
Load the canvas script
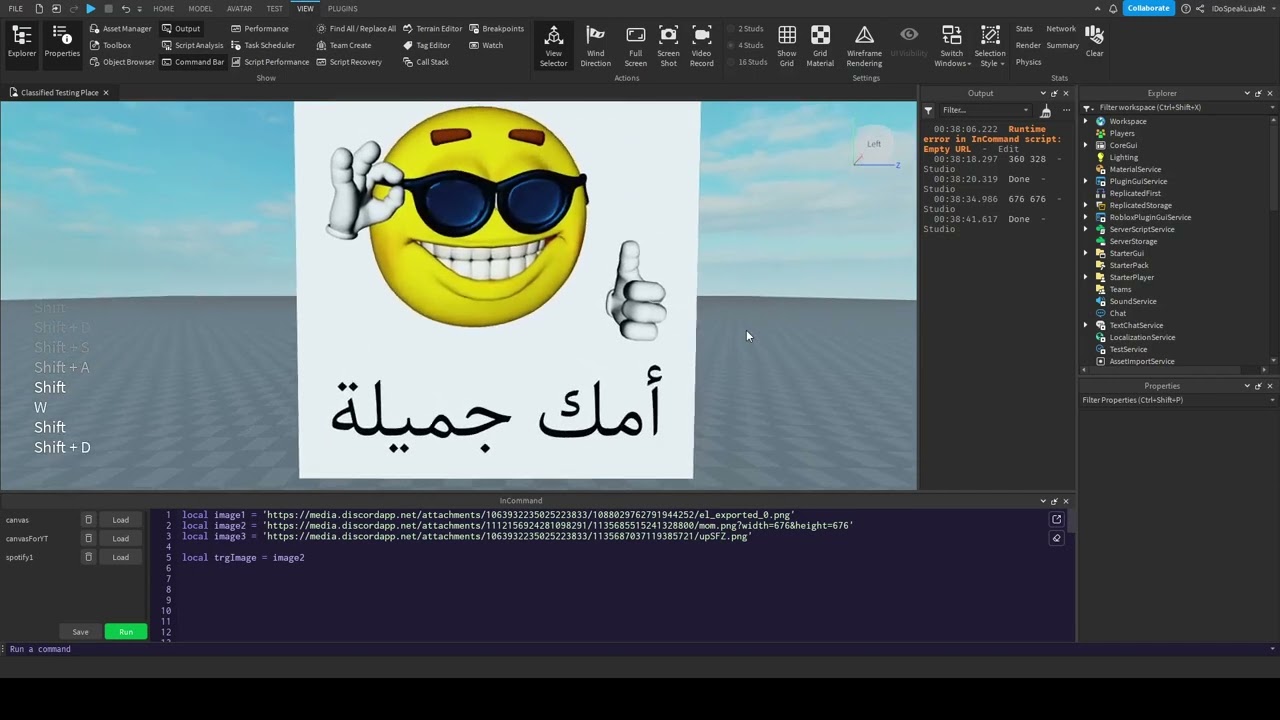tap(120, 520)
